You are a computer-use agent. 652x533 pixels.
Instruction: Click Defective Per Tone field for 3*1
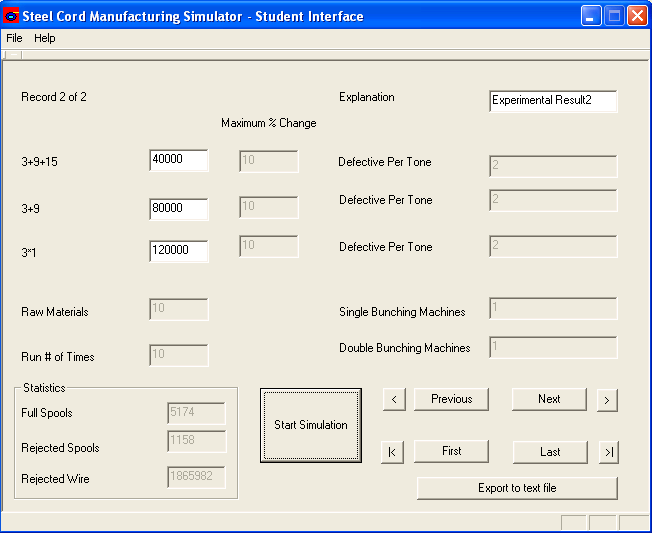(x=553, y=247)
